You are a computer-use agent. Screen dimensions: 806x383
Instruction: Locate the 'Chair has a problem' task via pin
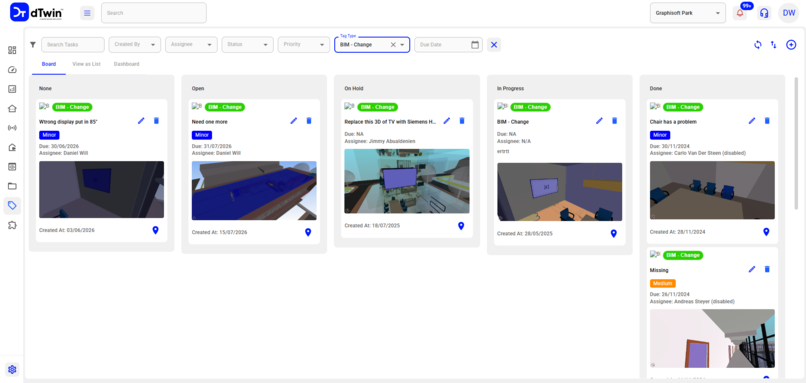point(766,232)
